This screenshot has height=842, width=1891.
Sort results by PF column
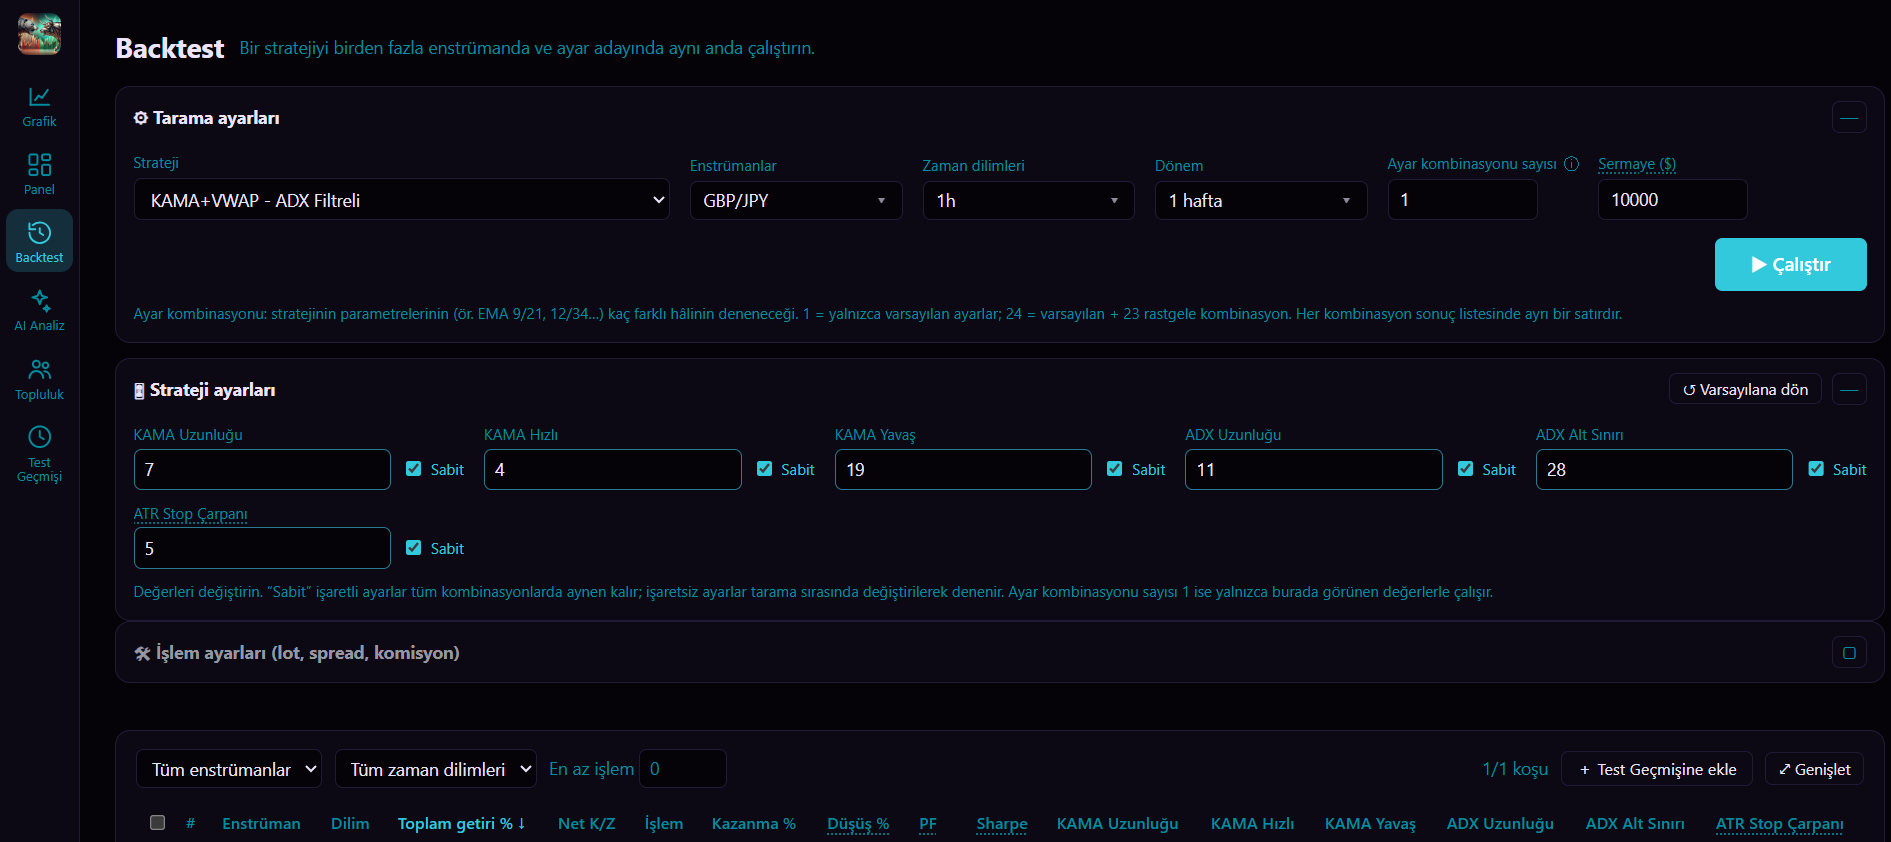point(928,824)
